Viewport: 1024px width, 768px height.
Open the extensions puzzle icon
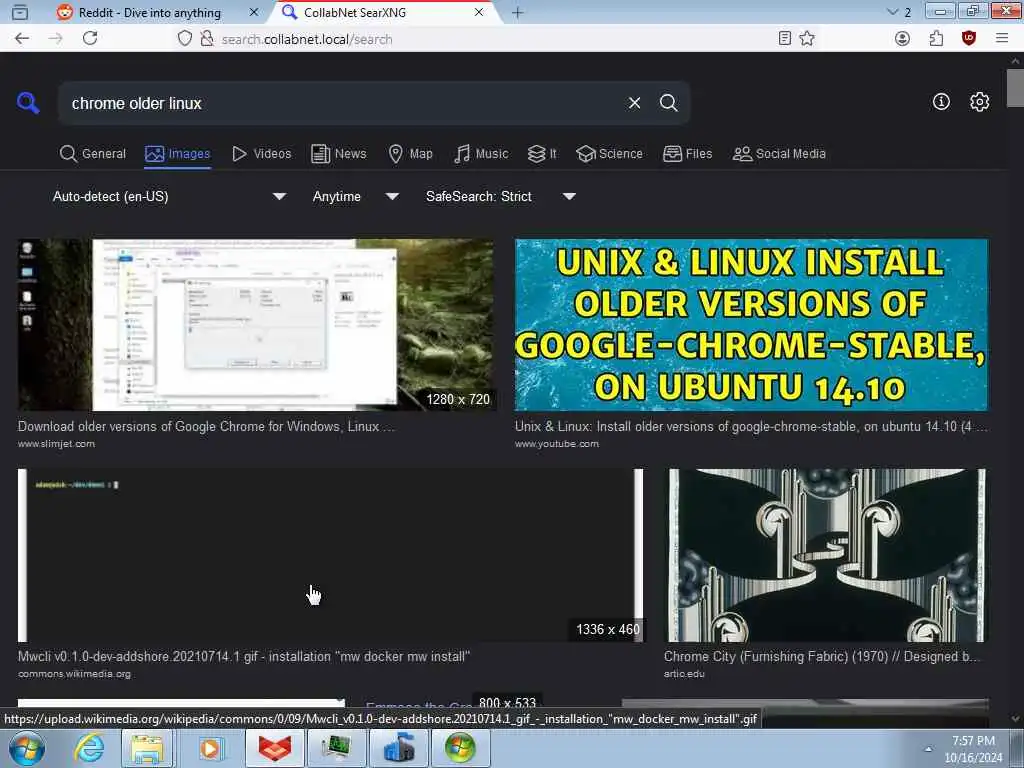936,39
